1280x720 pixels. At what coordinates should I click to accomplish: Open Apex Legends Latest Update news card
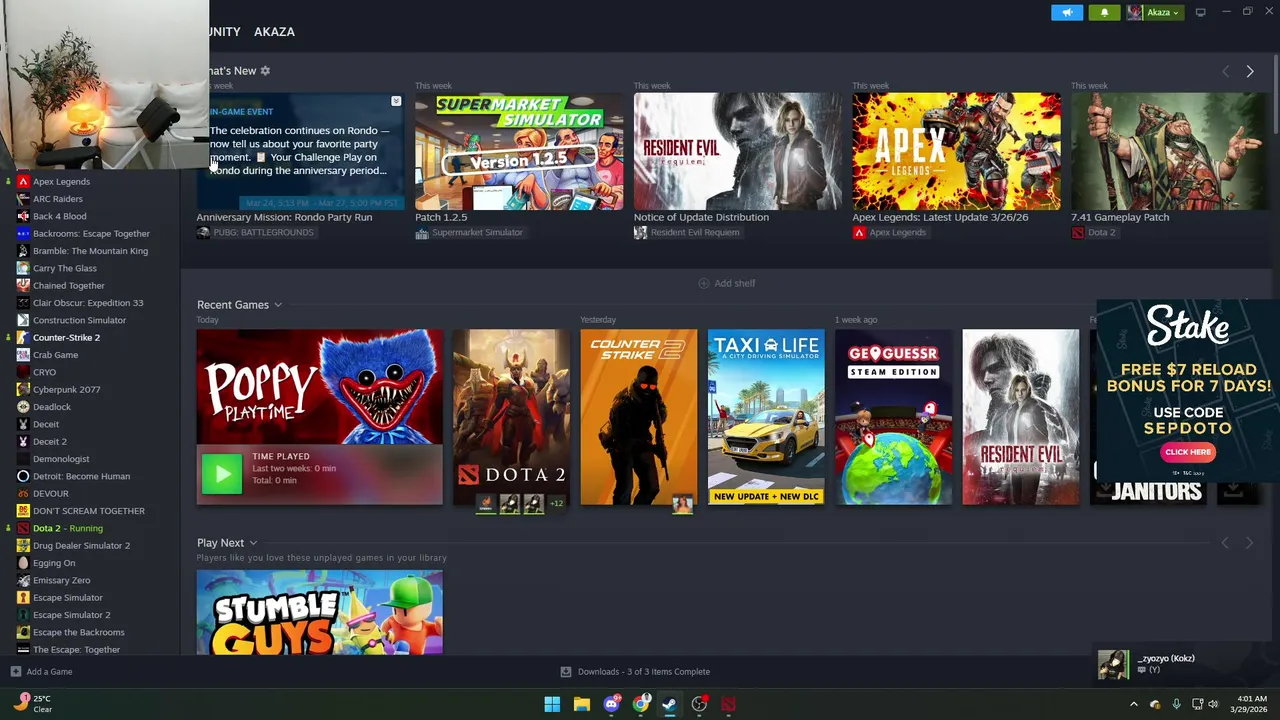point(957,151)
